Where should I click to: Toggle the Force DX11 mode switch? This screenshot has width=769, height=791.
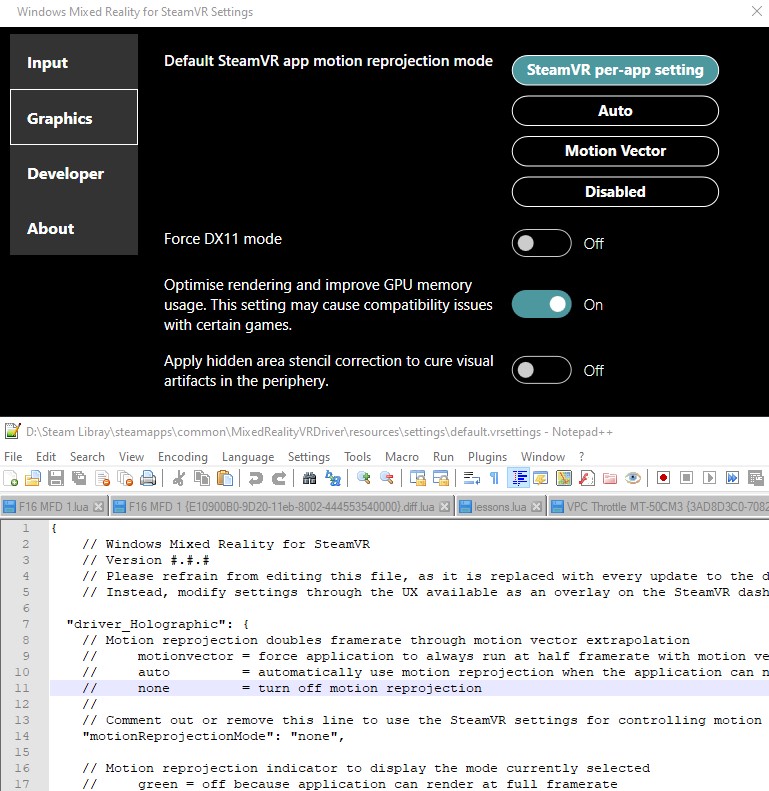tap(541, 243)
